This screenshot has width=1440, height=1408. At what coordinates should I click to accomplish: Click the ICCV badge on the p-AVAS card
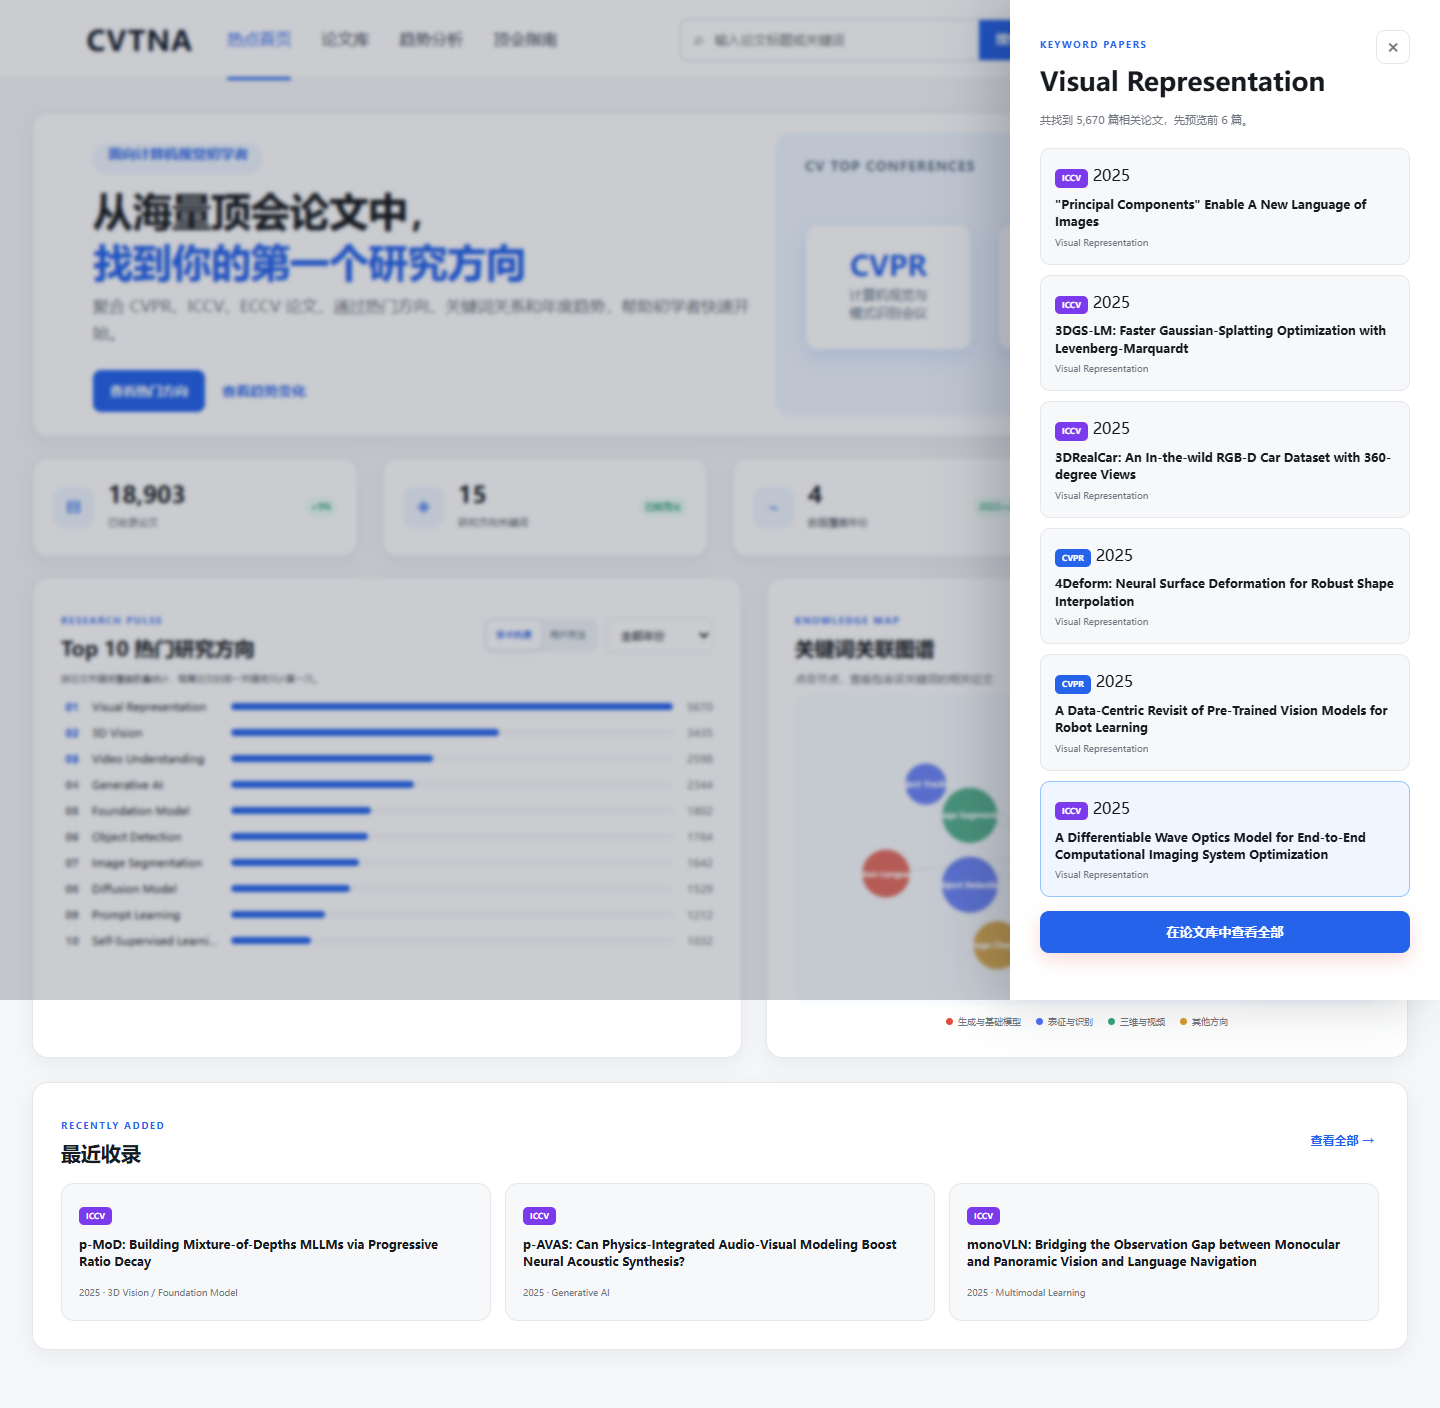click(539, 1216)
